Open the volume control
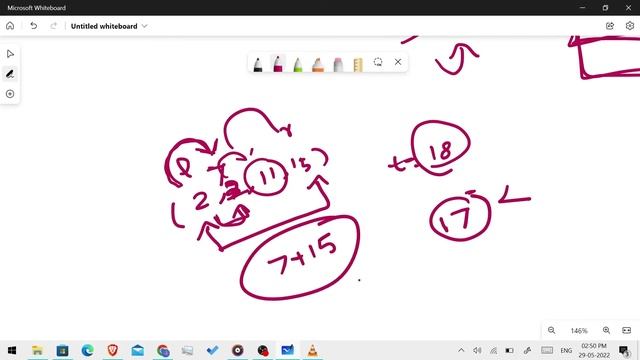 pos(477,350)
